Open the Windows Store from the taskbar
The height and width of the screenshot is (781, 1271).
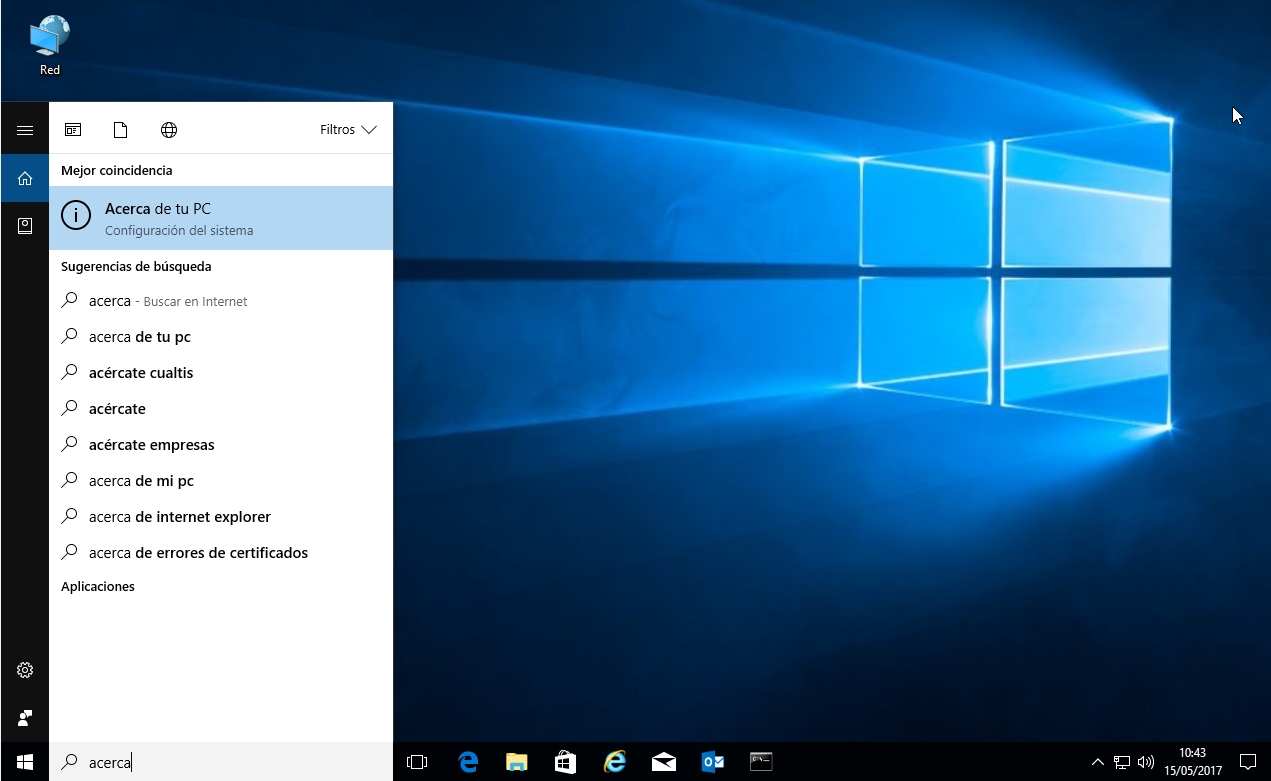(566, 762)
